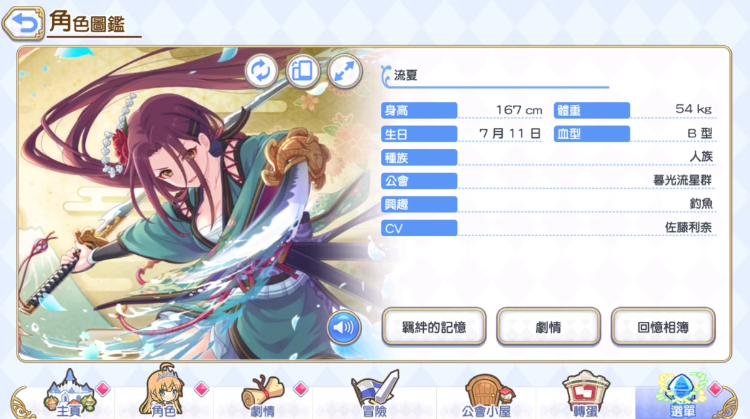Screen dimensions: 750x419
Task: Play the character voice speaker button
Action: click(343, 327)
